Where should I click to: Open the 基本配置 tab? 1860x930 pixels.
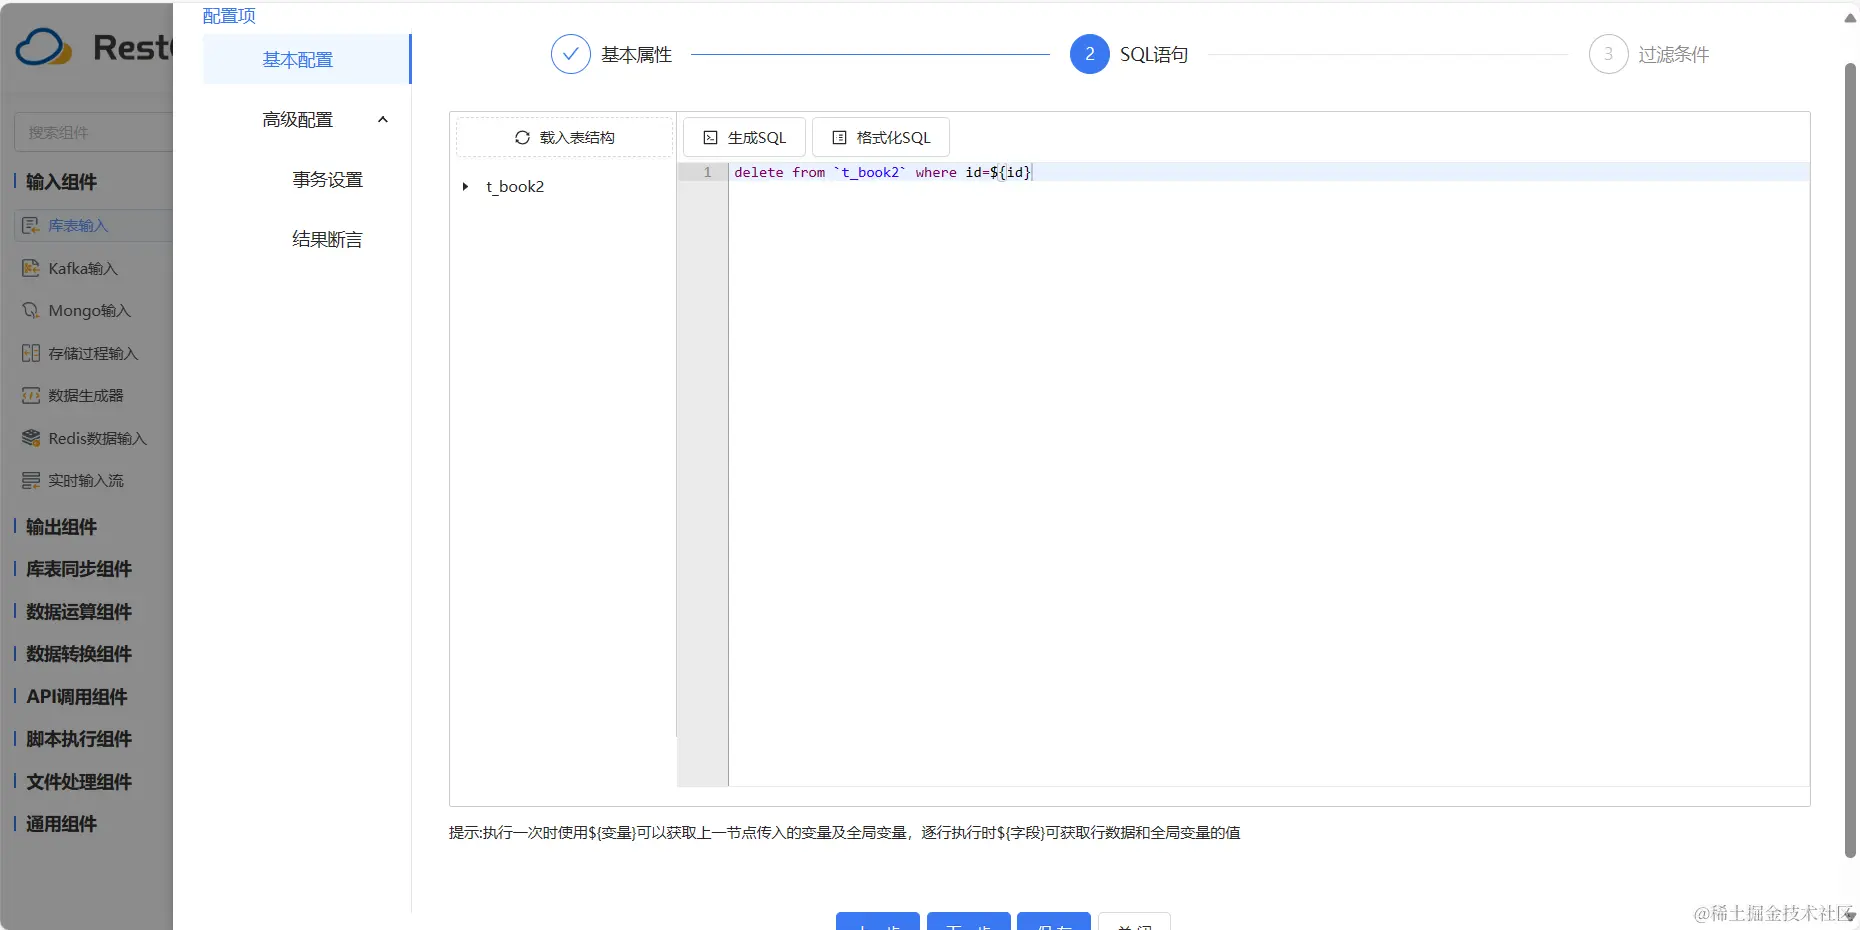(306, 59)
